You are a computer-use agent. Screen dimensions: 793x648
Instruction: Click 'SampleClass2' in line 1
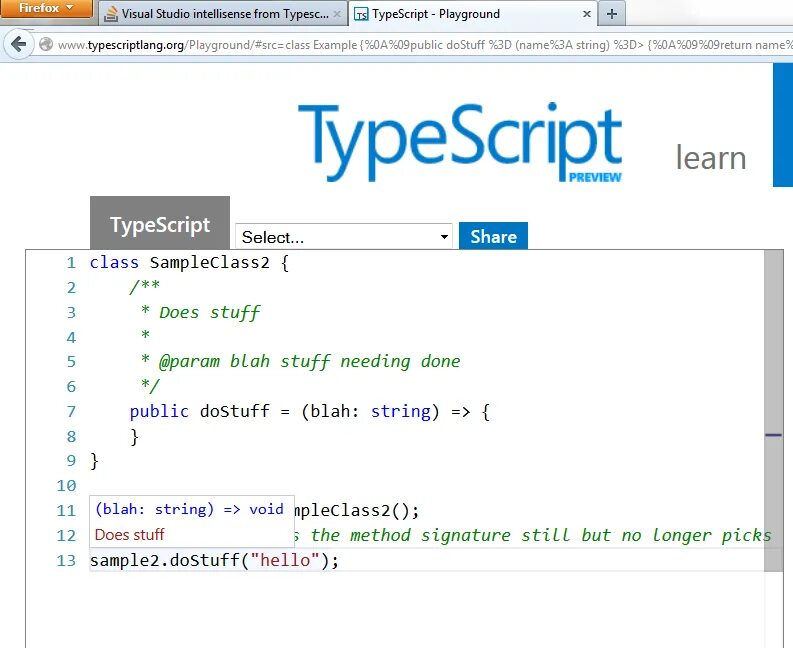click(x=209, y=263)
